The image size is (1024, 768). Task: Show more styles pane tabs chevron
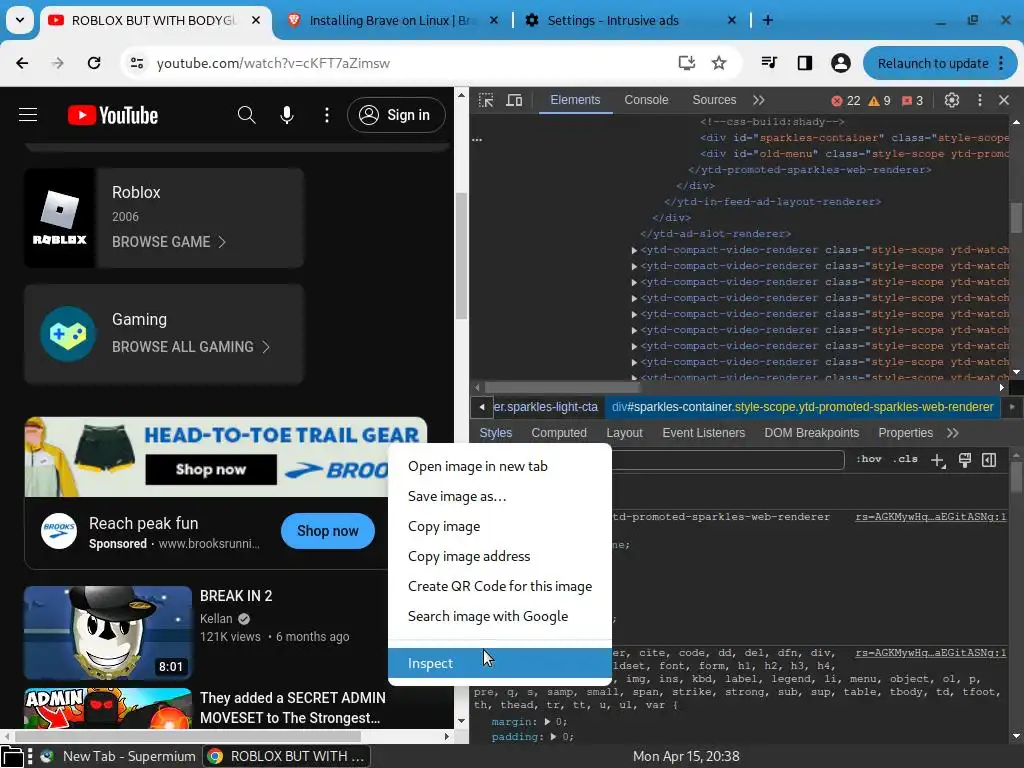pos(953,433)
